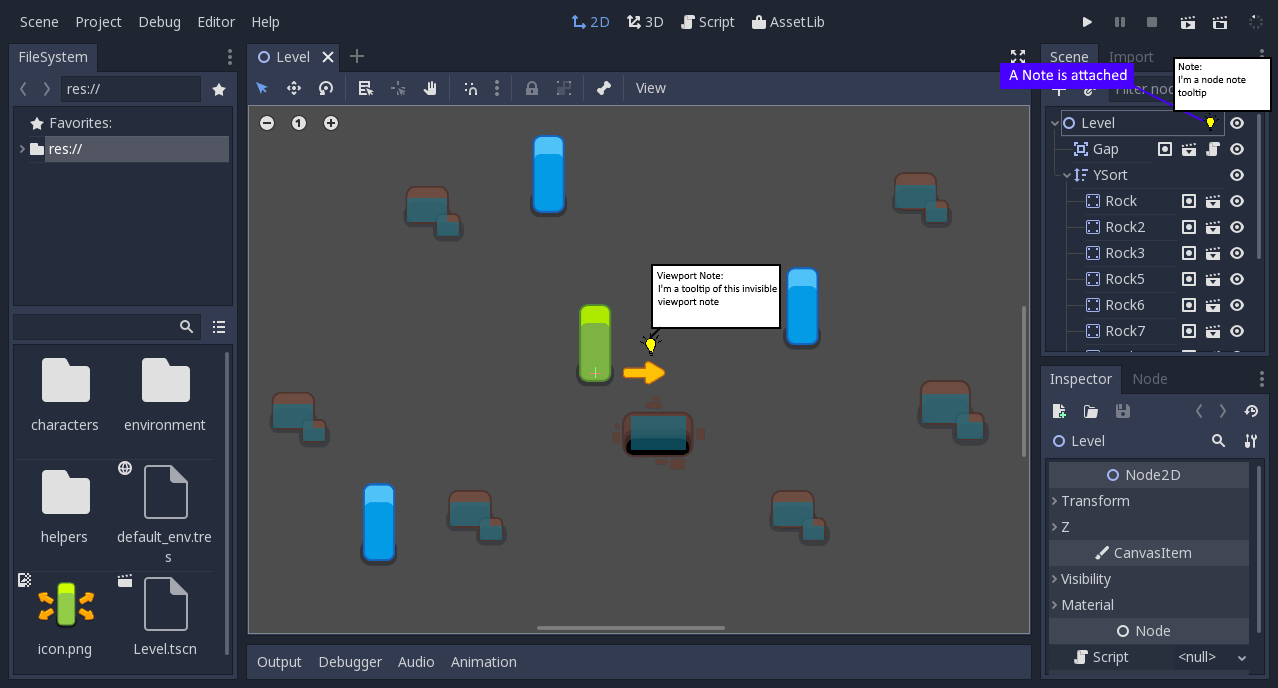Activate the Rotate tool
The width and height of the screenshot is (1278, 688).
[326, 88]
